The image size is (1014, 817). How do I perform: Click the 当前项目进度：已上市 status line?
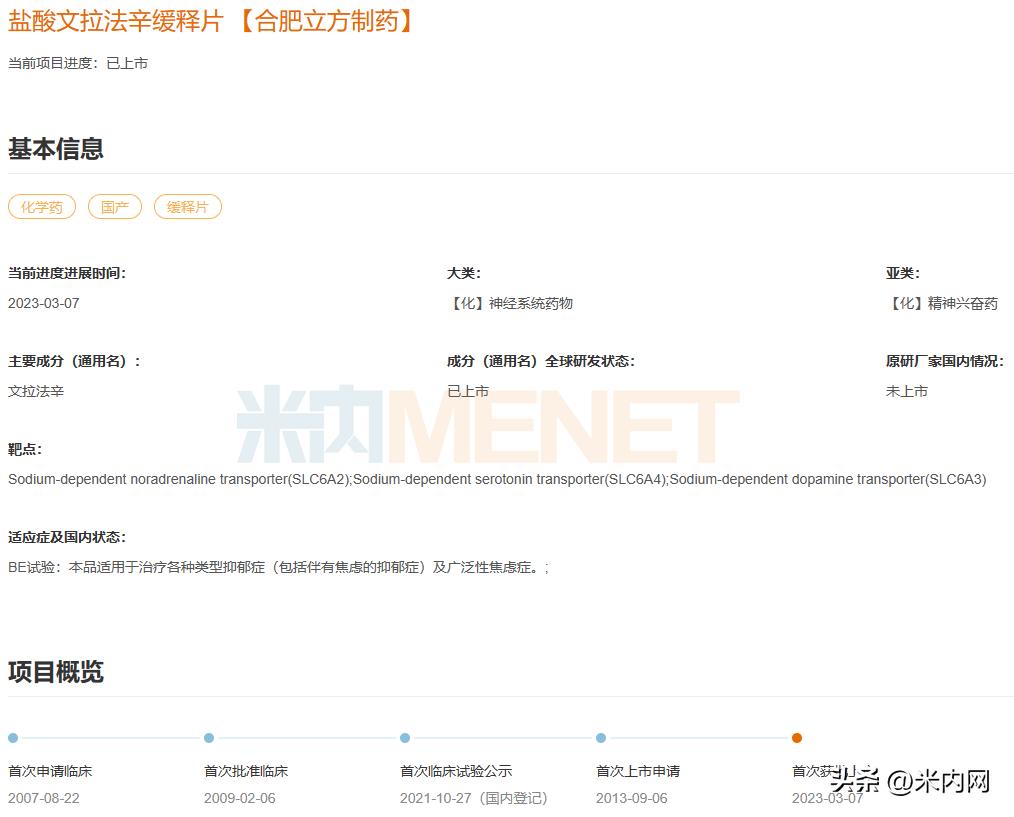pyautogui.click(x=78, y=63)
